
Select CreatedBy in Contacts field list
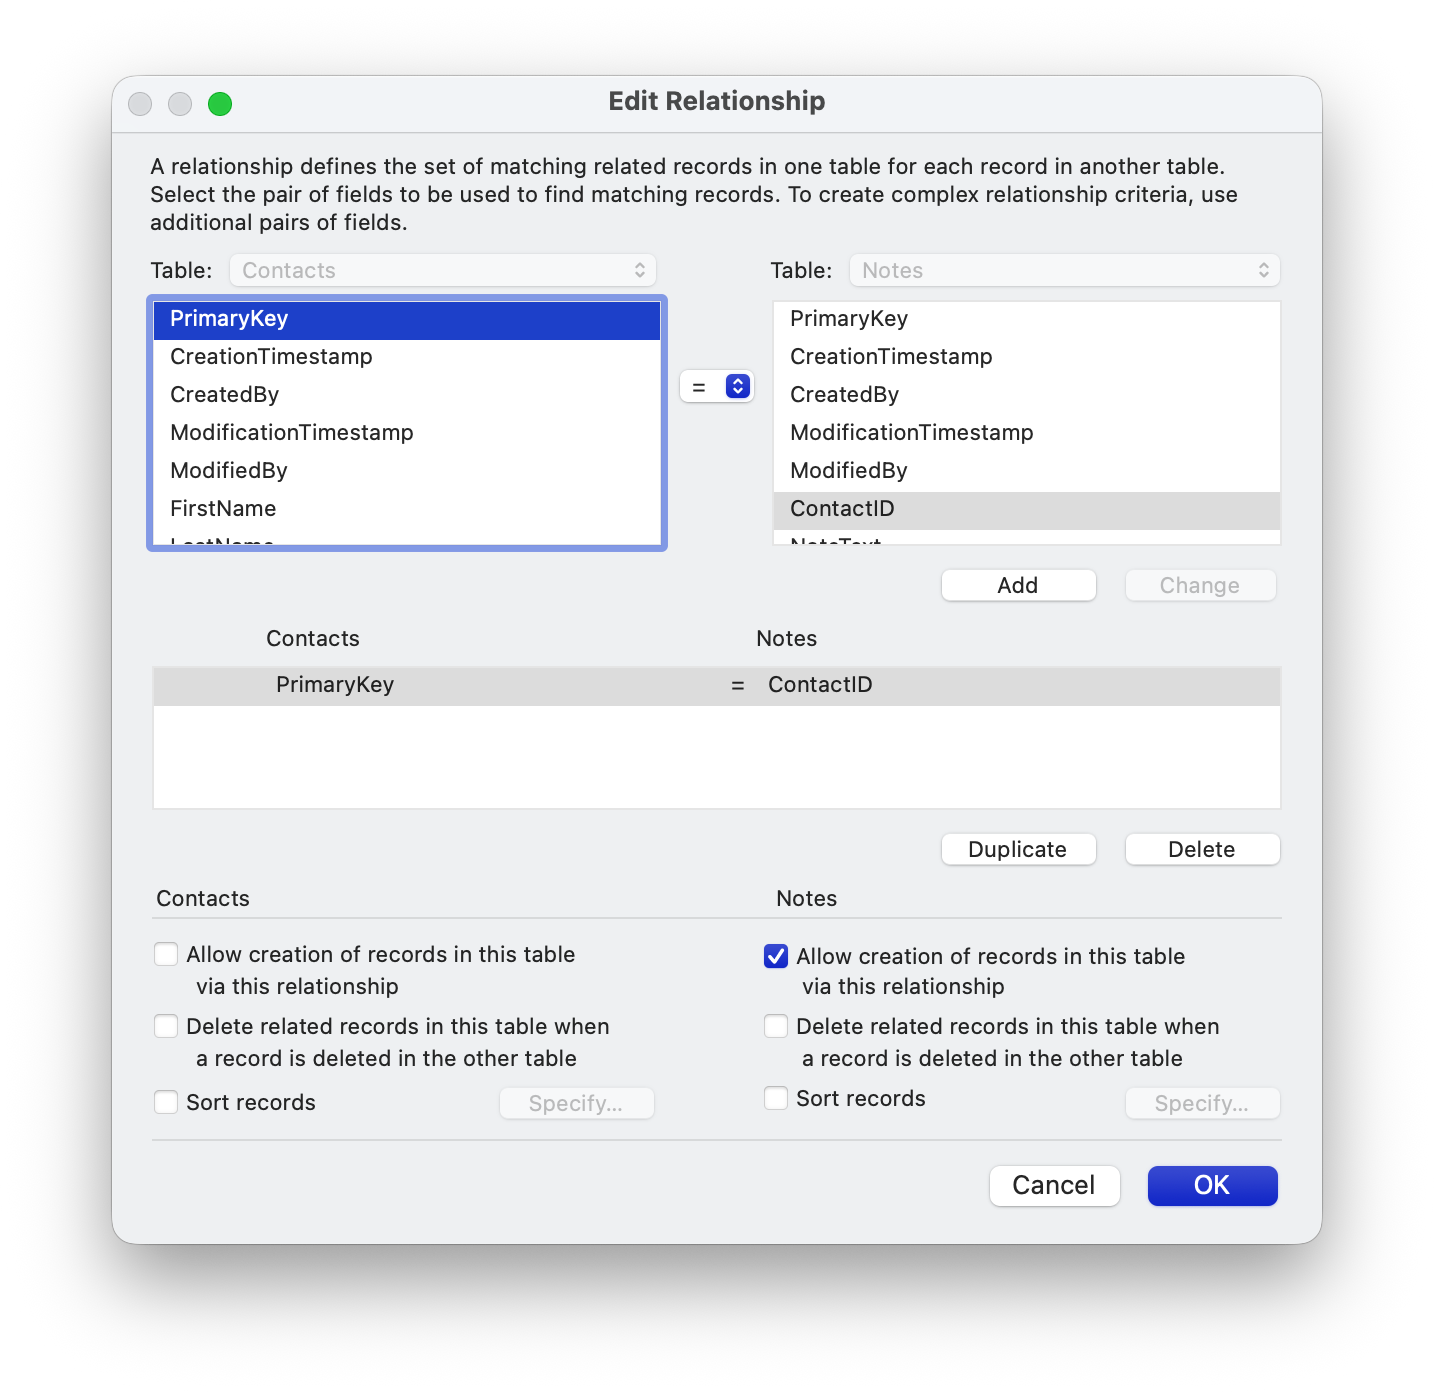tap(407, 395)
